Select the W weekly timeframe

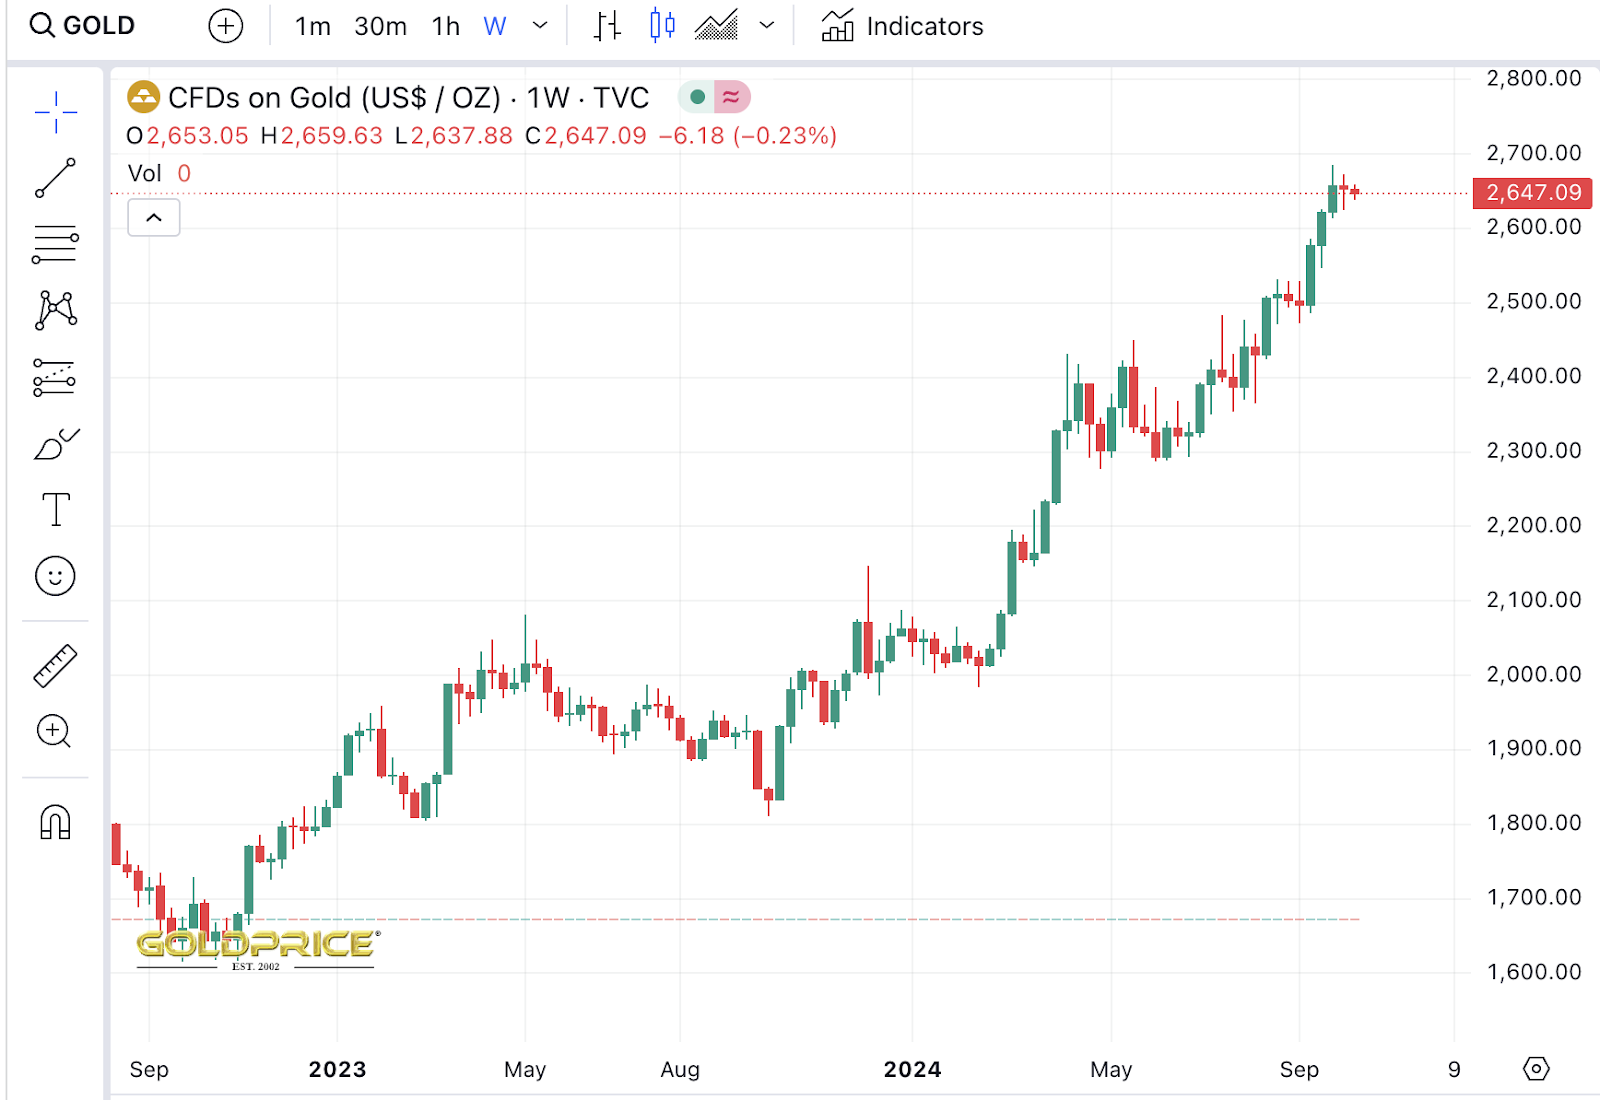[x=495, y=26]
